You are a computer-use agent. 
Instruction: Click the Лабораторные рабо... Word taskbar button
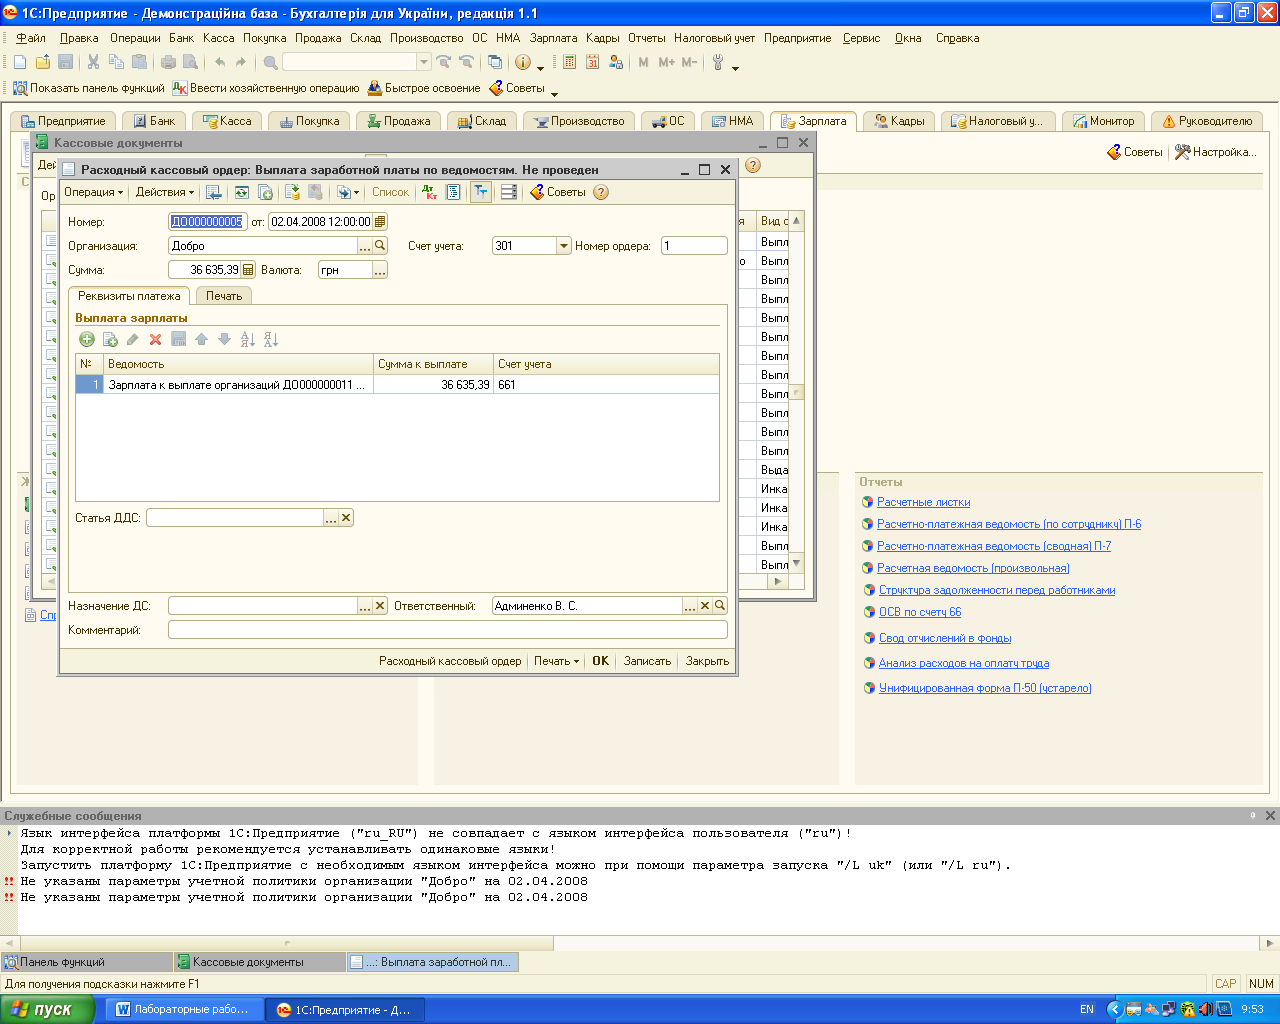point(184,1010)
